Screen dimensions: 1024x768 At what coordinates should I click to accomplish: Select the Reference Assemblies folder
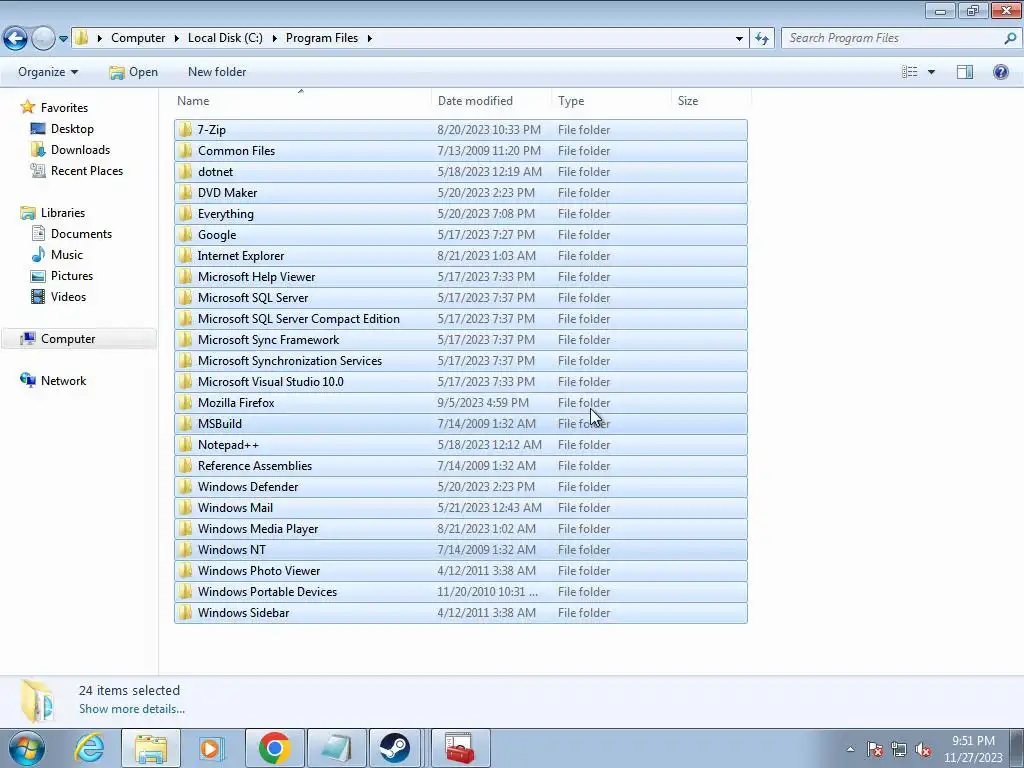tap(460, 466)
